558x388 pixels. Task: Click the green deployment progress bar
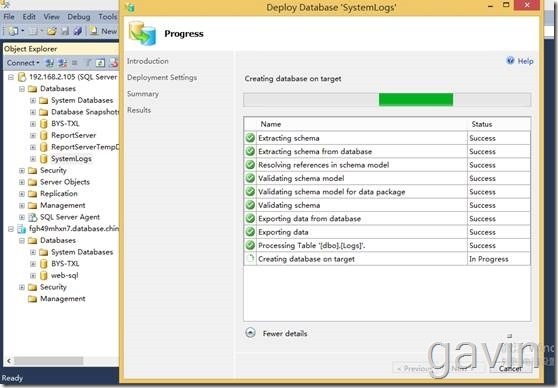416,99
